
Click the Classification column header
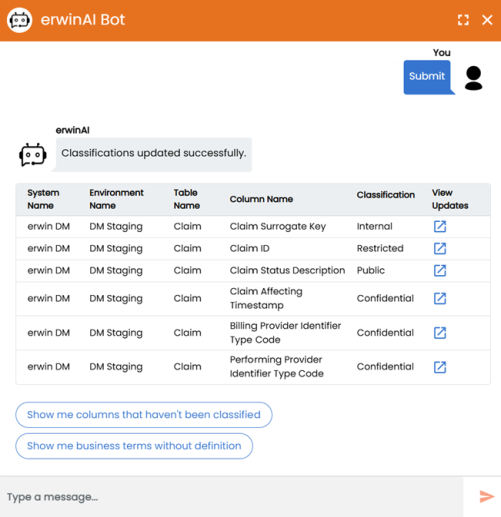tap(386, 195)
